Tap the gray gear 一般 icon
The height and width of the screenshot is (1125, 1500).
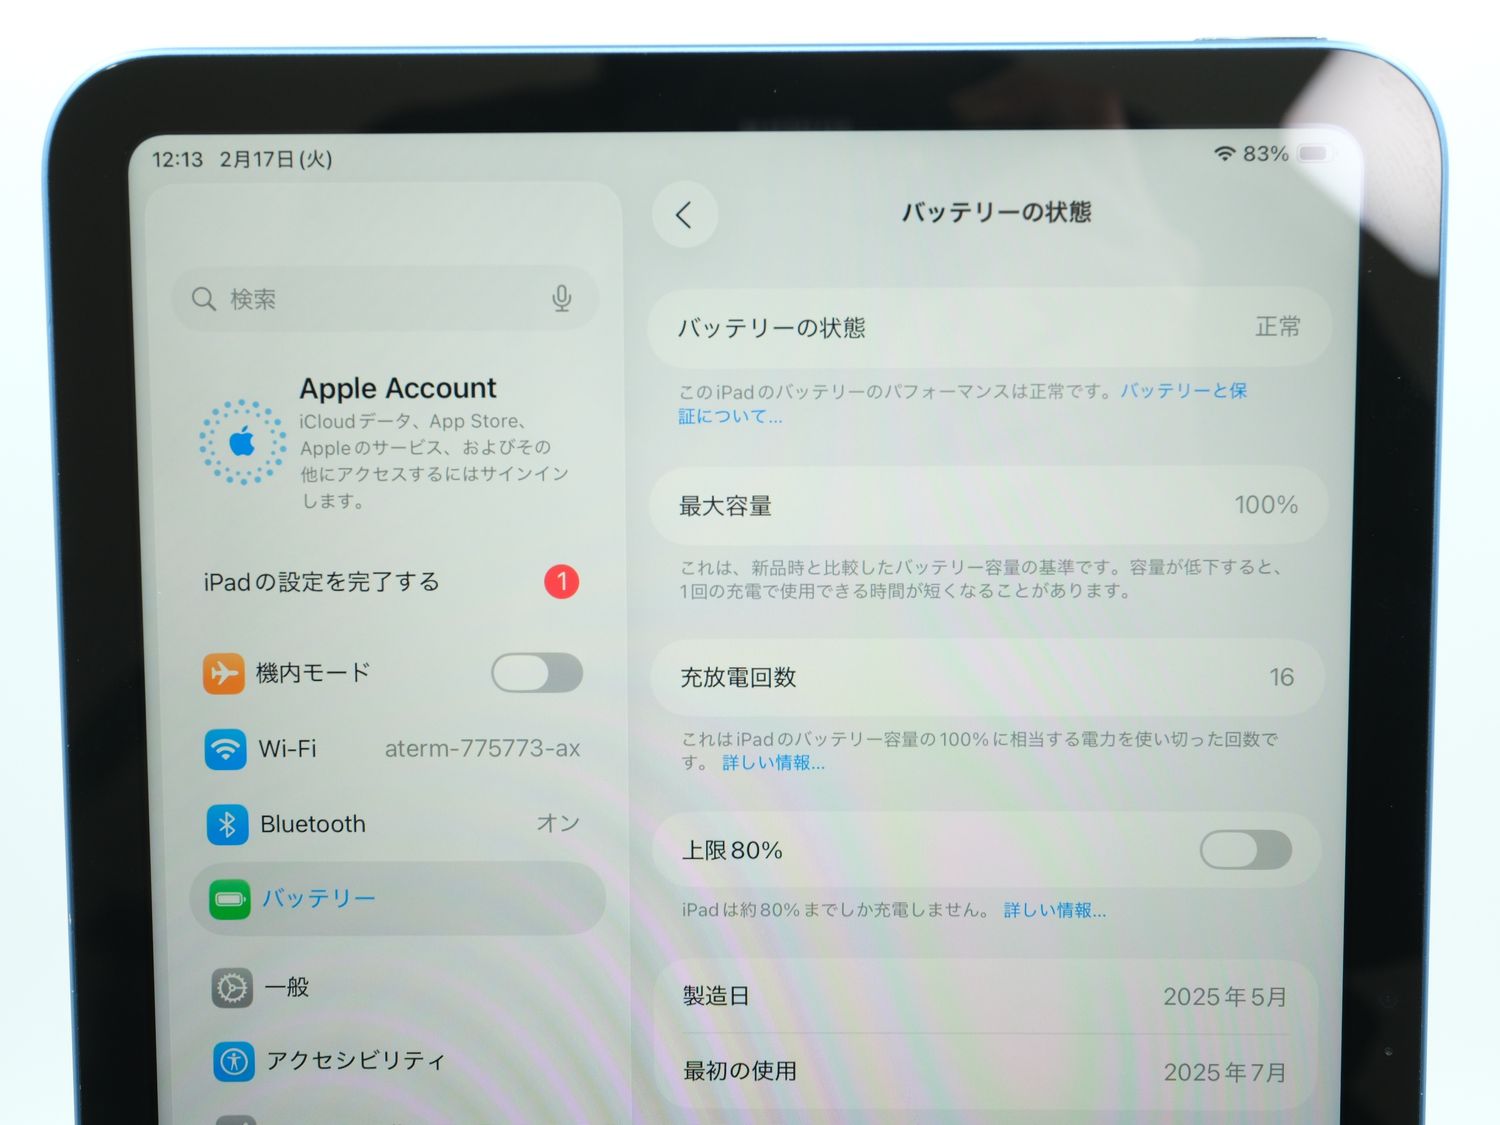(232, 988)
